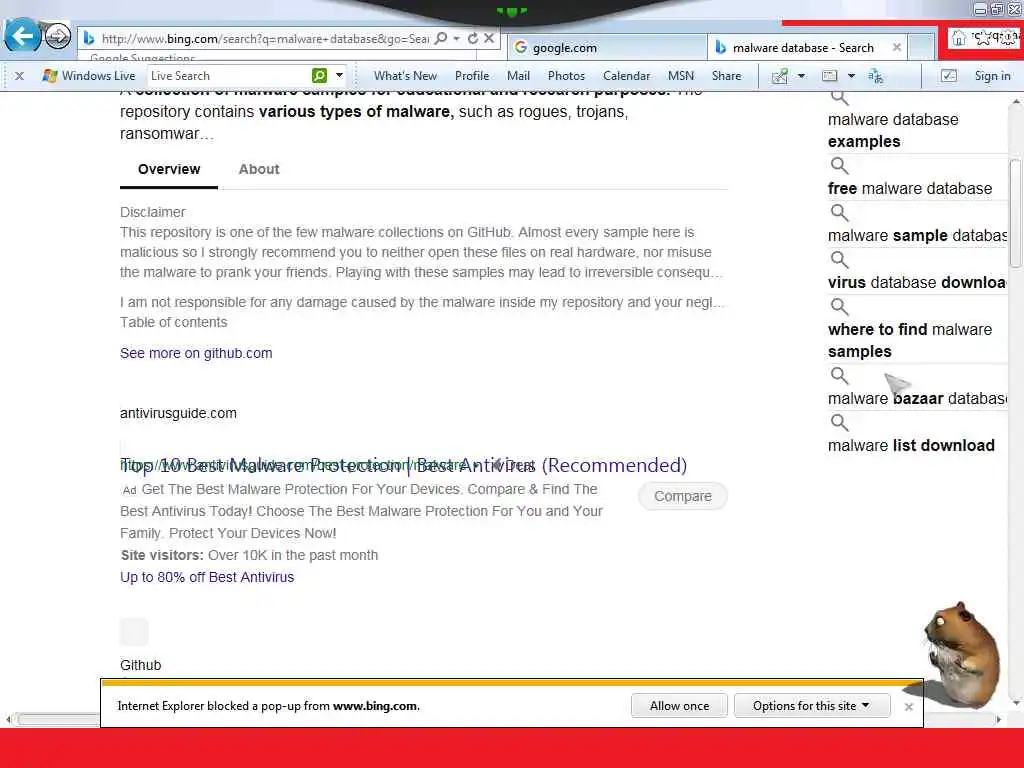Click magnifier icon above virus database download

pyautogui.click(x=839, y=260)
